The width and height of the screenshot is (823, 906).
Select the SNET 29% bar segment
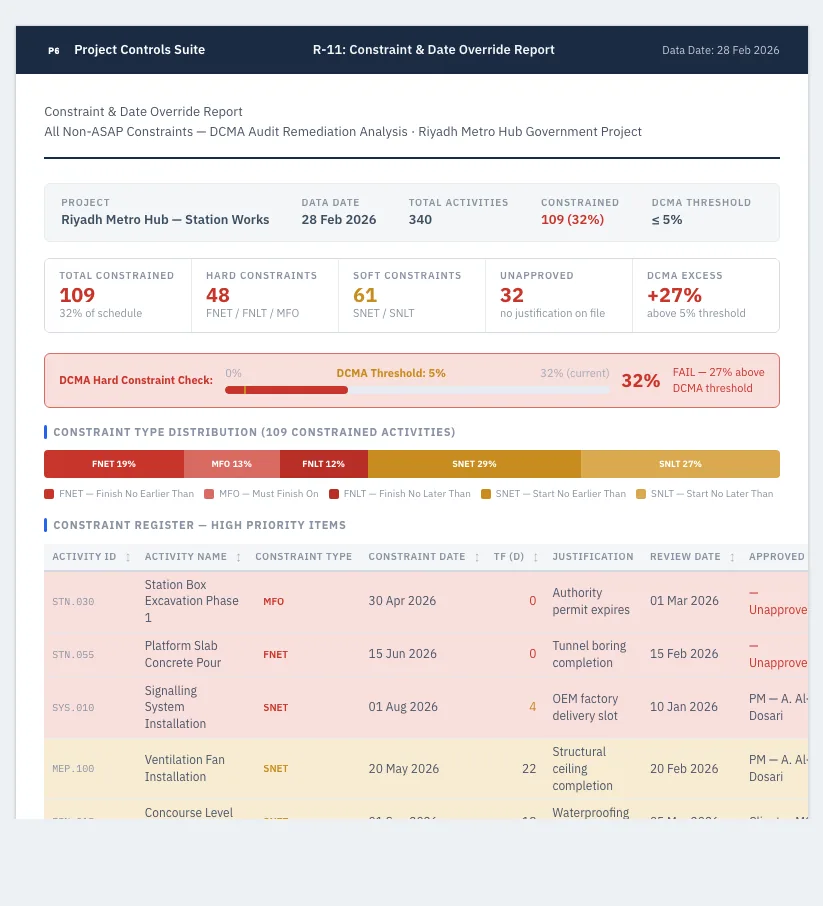(474, 464)
